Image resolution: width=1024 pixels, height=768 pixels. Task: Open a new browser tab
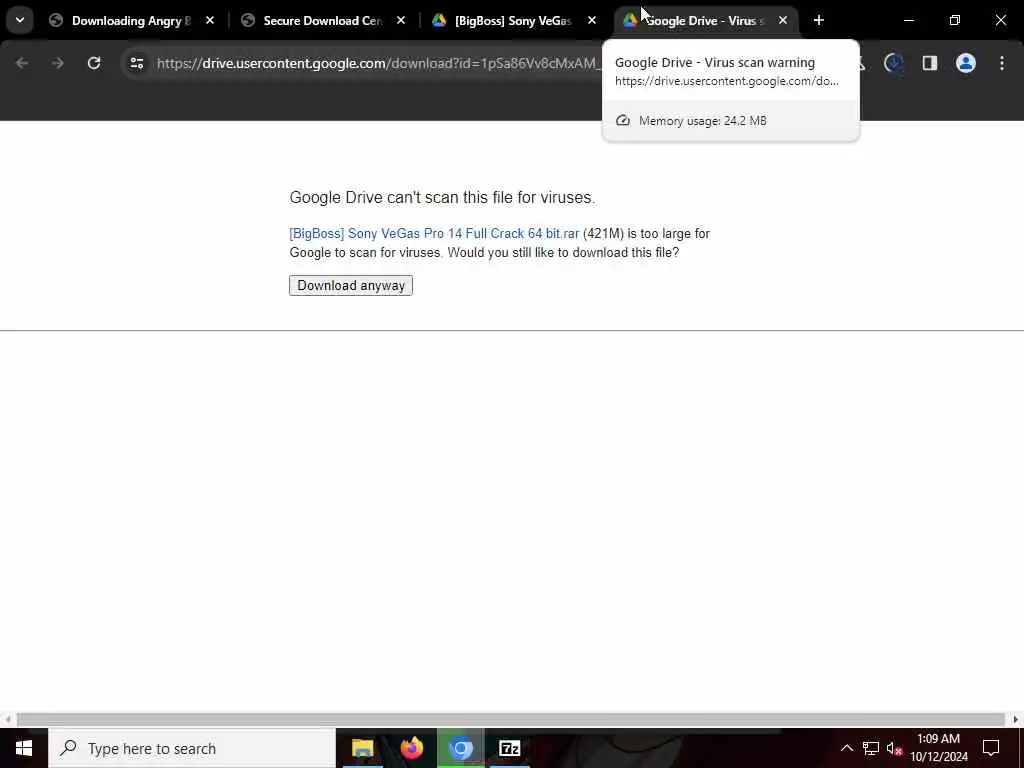[819, 21]
